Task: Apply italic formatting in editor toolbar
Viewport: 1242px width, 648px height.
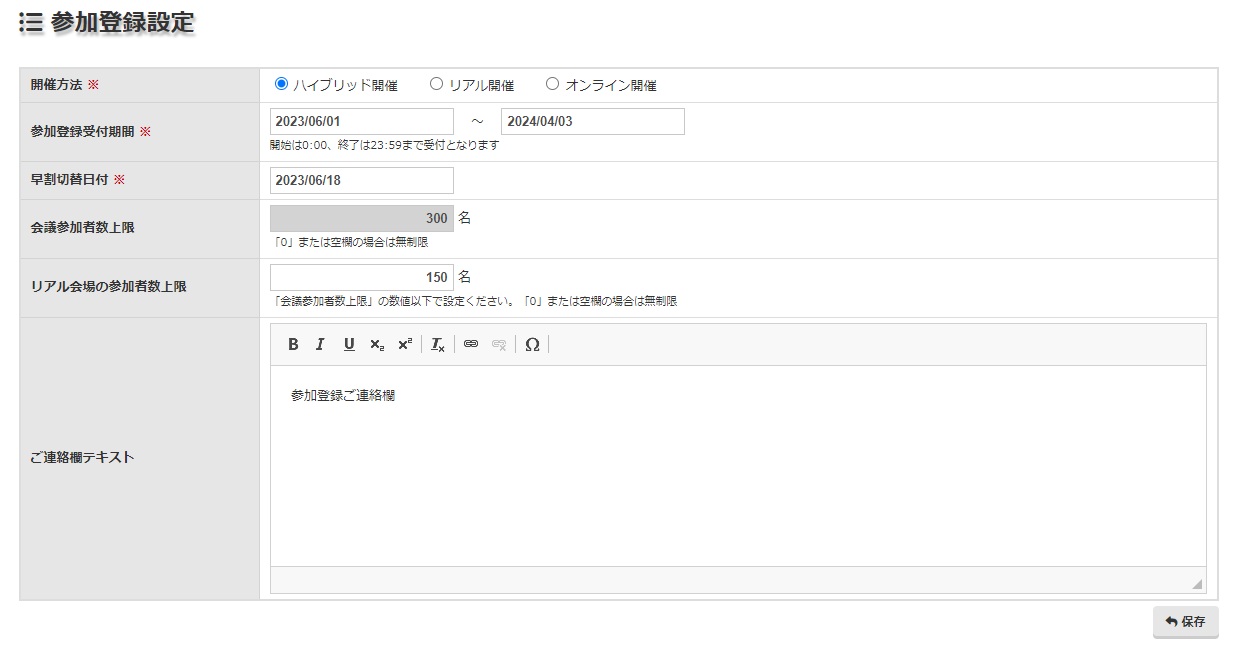Action: (320, 344)
